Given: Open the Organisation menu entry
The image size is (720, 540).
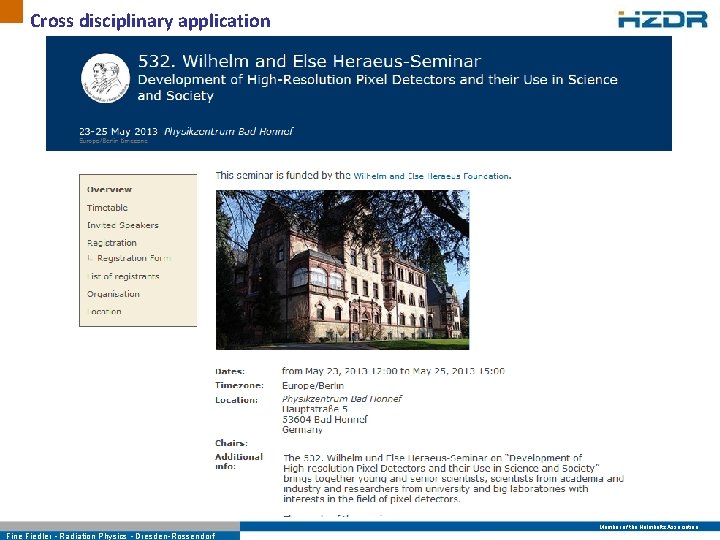Looking at the screenshot, I should click(113, 294).
